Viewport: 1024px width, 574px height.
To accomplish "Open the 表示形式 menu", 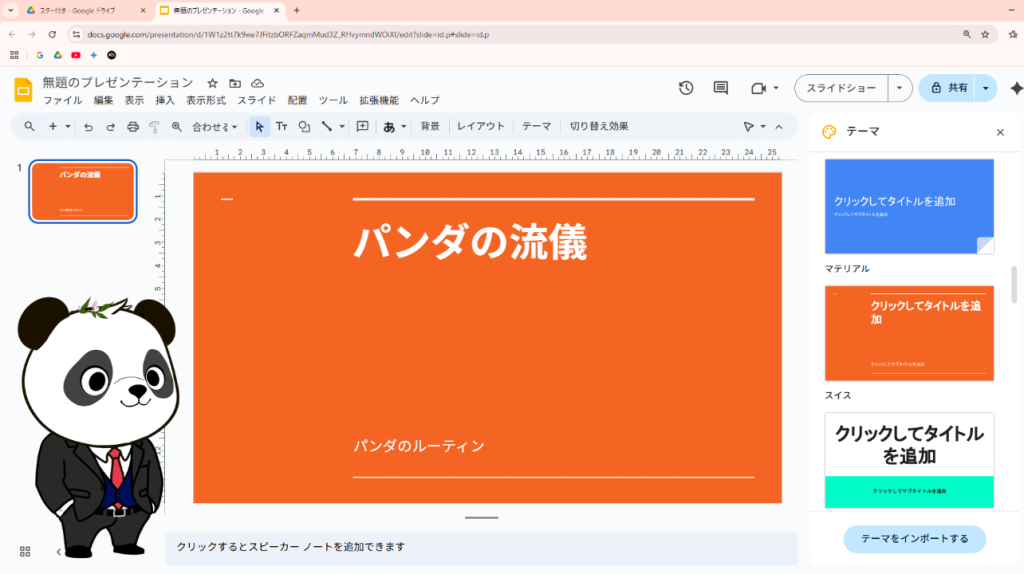I will pos(206,101).
